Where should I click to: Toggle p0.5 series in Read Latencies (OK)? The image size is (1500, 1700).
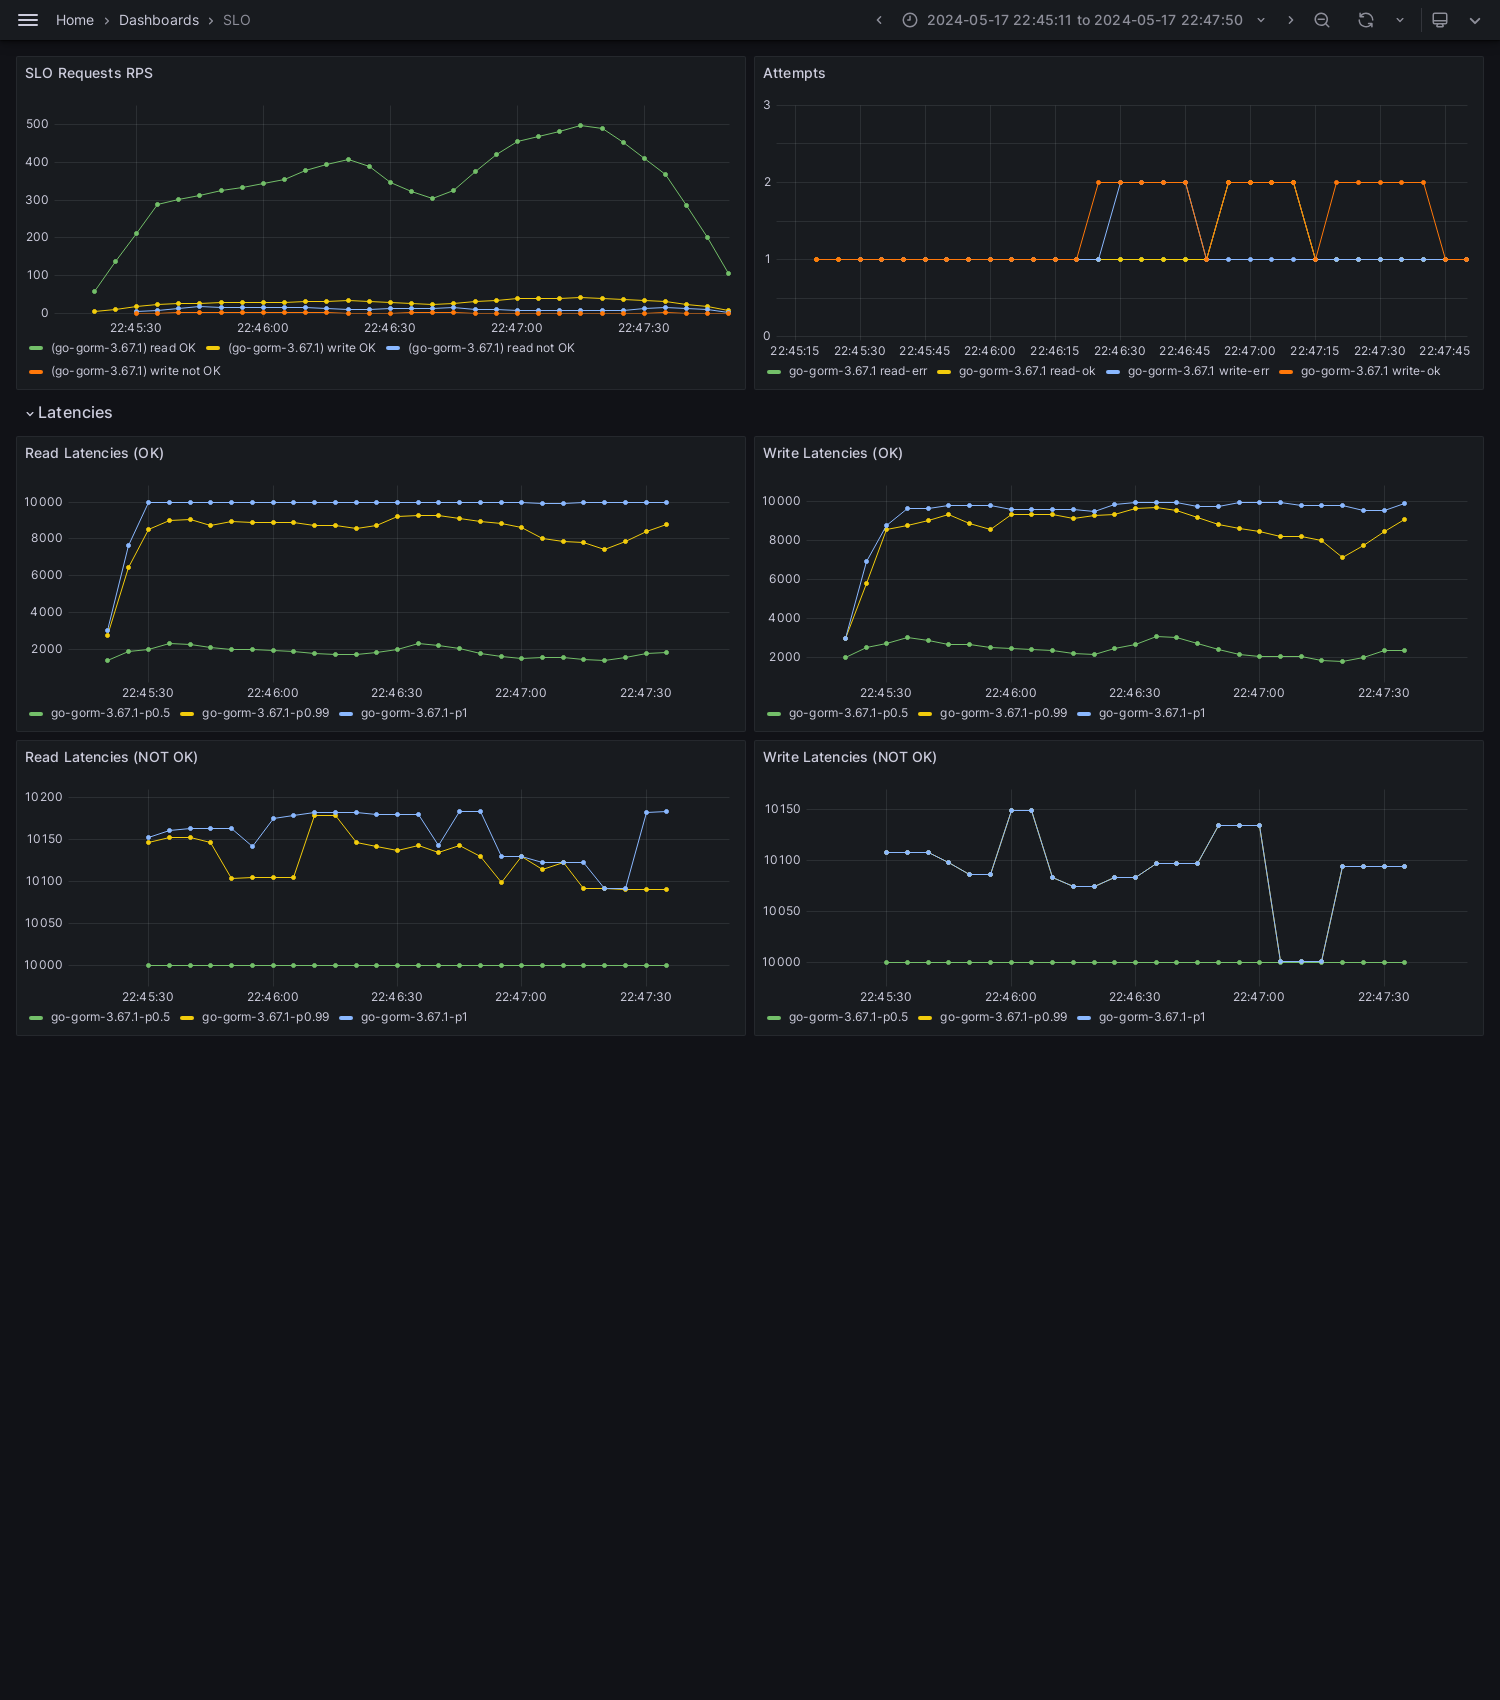point(110,713)
